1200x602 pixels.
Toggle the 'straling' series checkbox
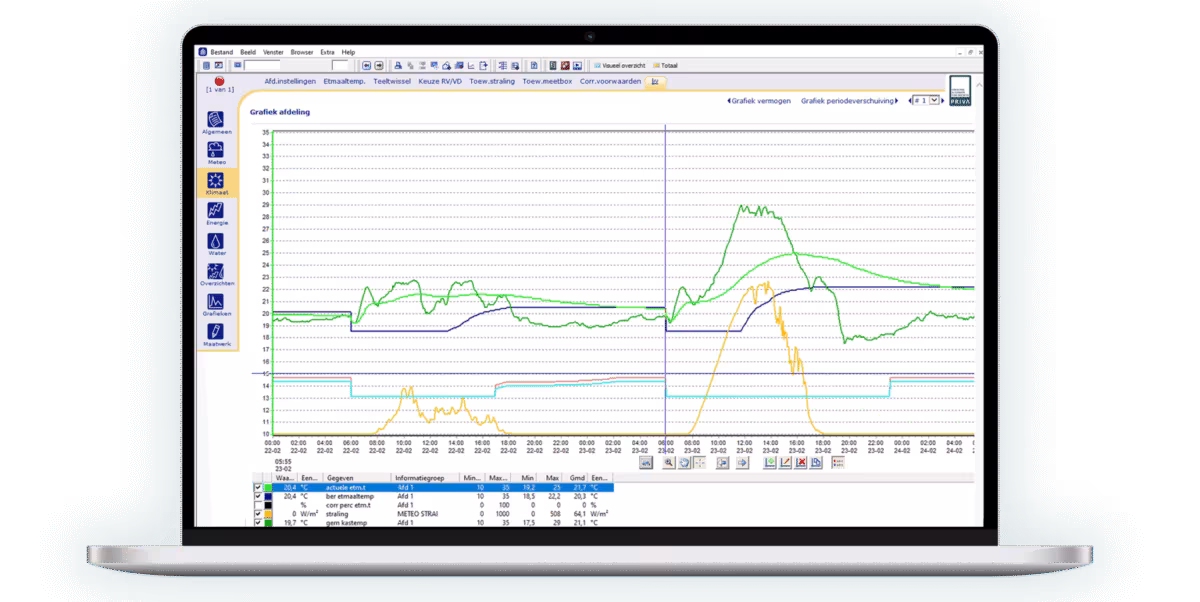[x=258, y=514]
